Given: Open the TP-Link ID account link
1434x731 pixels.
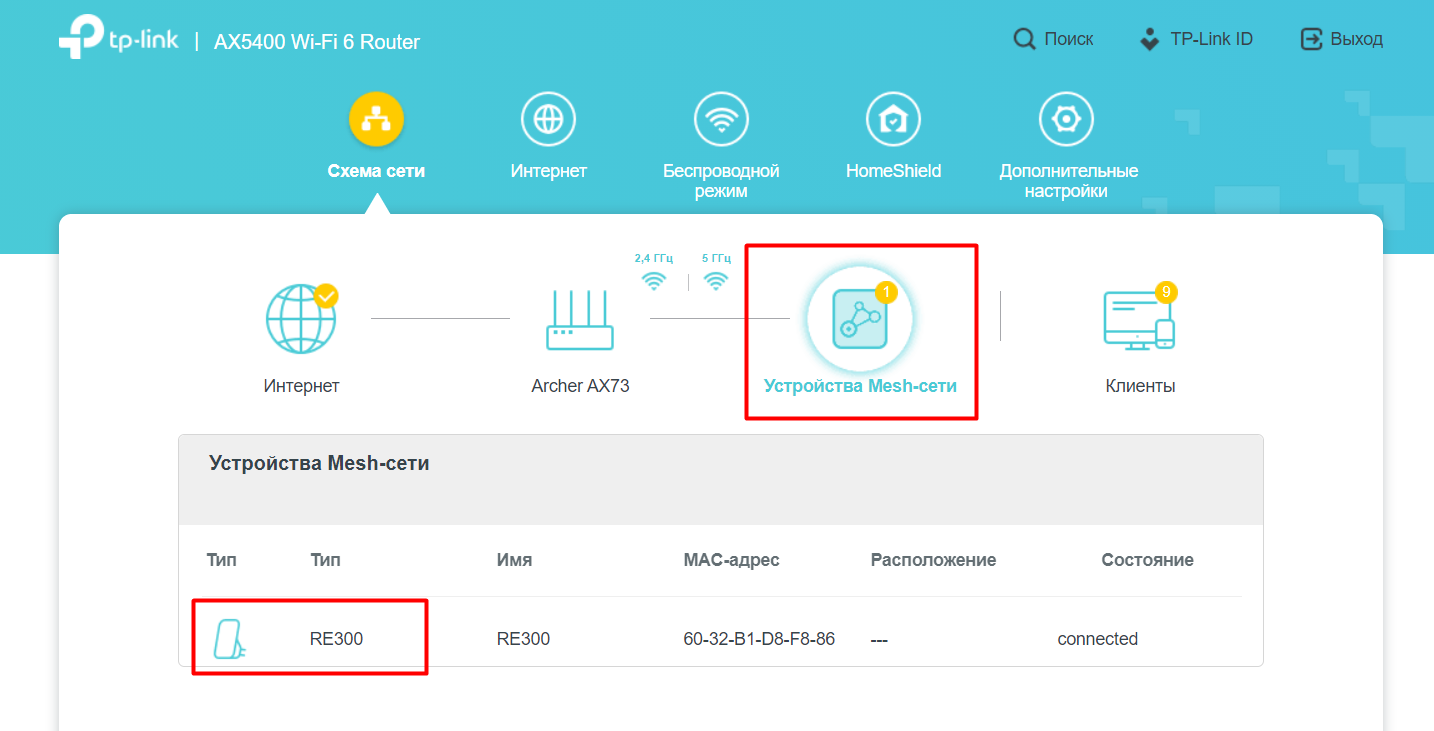Looking at the screenshot, I should (1196, 39).
